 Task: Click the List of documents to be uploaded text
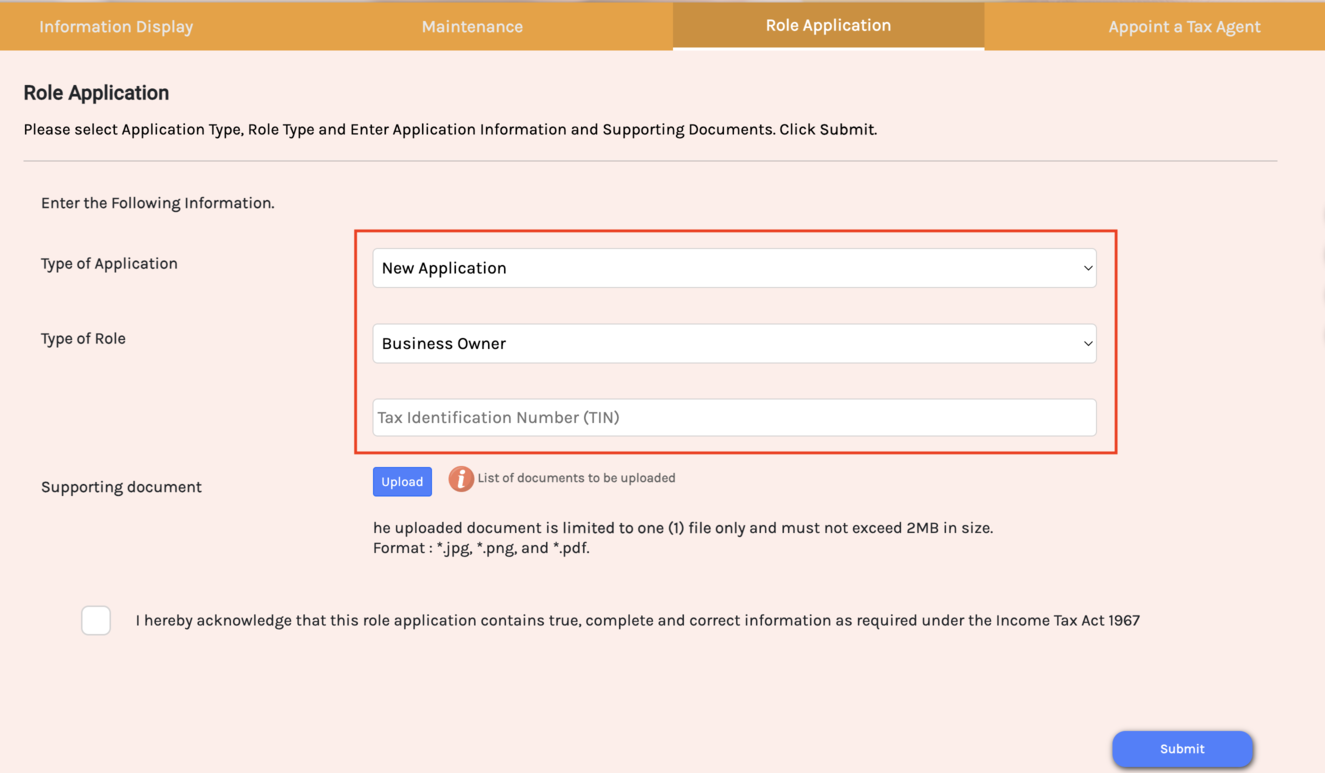pyautogui.click(x=576, y=478)
